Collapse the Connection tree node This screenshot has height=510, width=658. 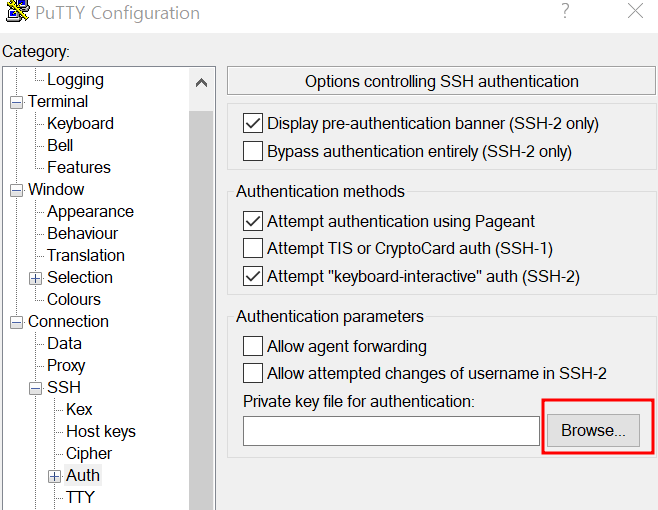[x=16, y=322]
